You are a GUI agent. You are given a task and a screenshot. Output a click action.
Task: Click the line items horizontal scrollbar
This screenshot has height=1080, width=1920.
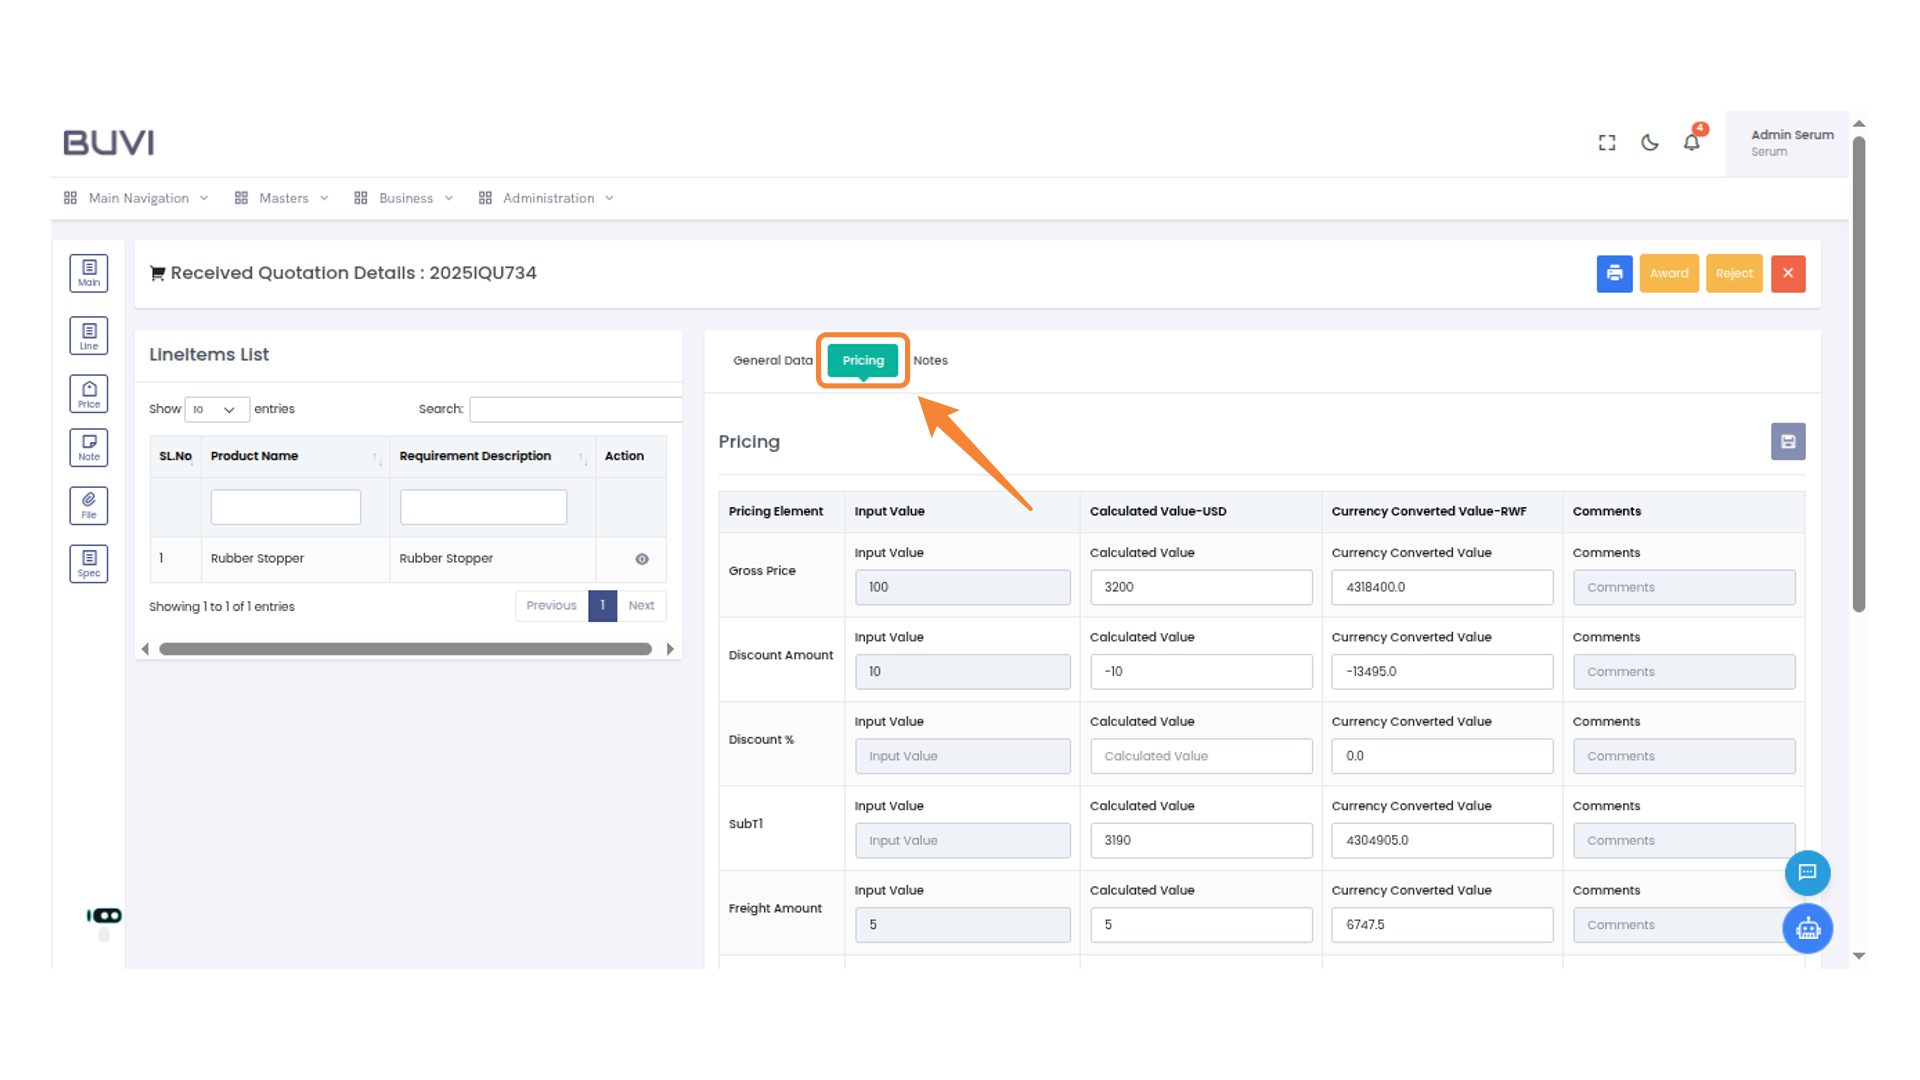click(405, 649)
